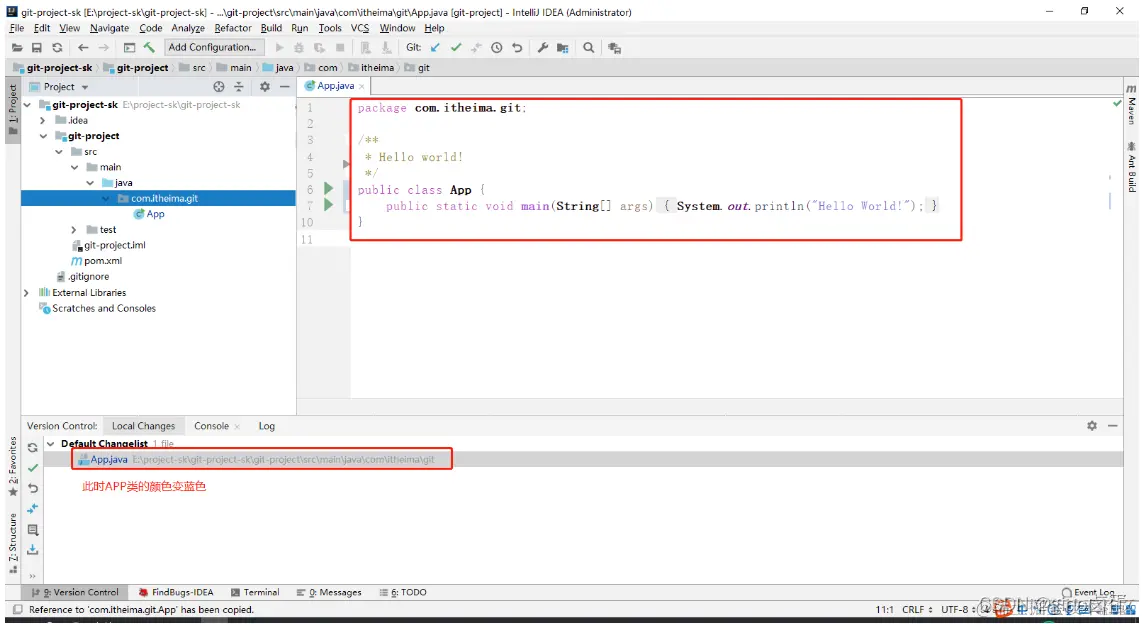This screenshot has width=1142, height=624.
Task: Update project using the blue Git arrow
Action: tap(435, 48)
